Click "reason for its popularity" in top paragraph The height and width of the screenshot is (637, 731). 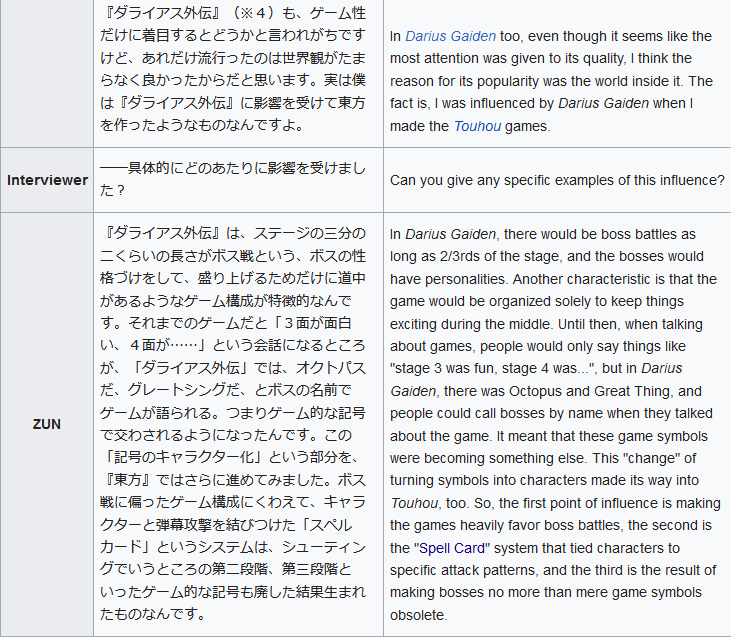(x=471, y=81)
